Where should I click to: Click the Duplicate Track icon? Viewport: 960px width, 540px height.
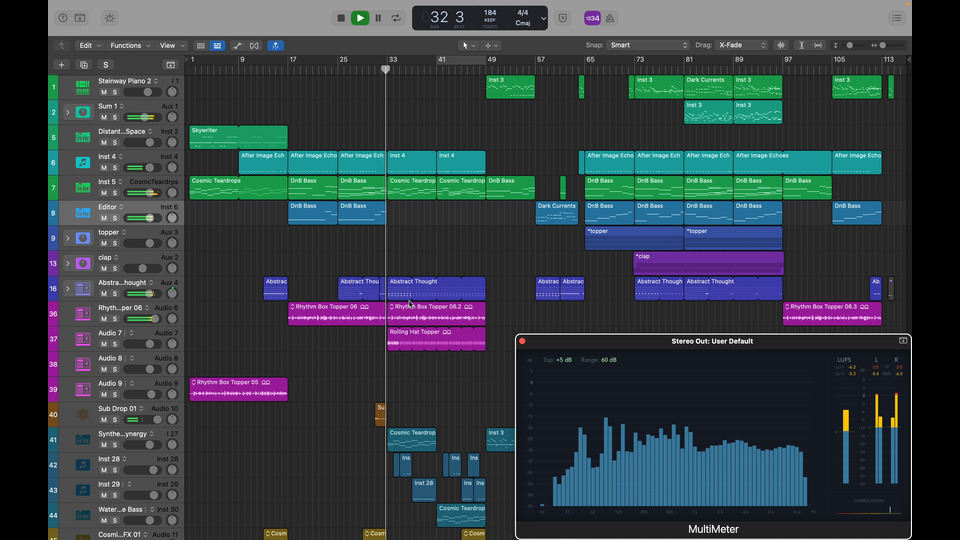tap(84, 65)
